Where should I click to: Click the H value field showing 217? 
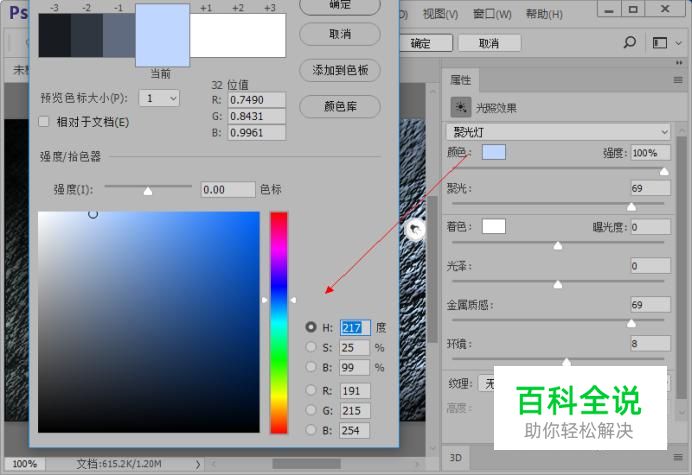[x=355, y=328]
